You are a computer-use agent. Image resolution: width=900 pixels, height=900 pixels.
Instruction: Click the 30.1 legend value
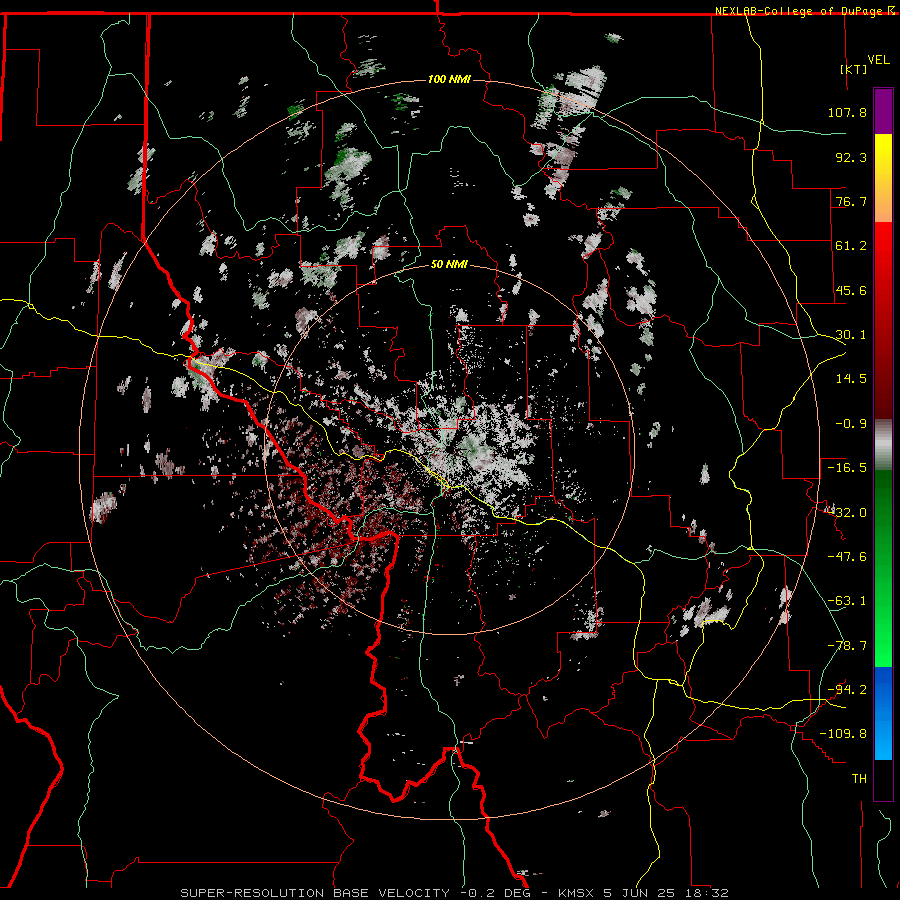point(851,335)
